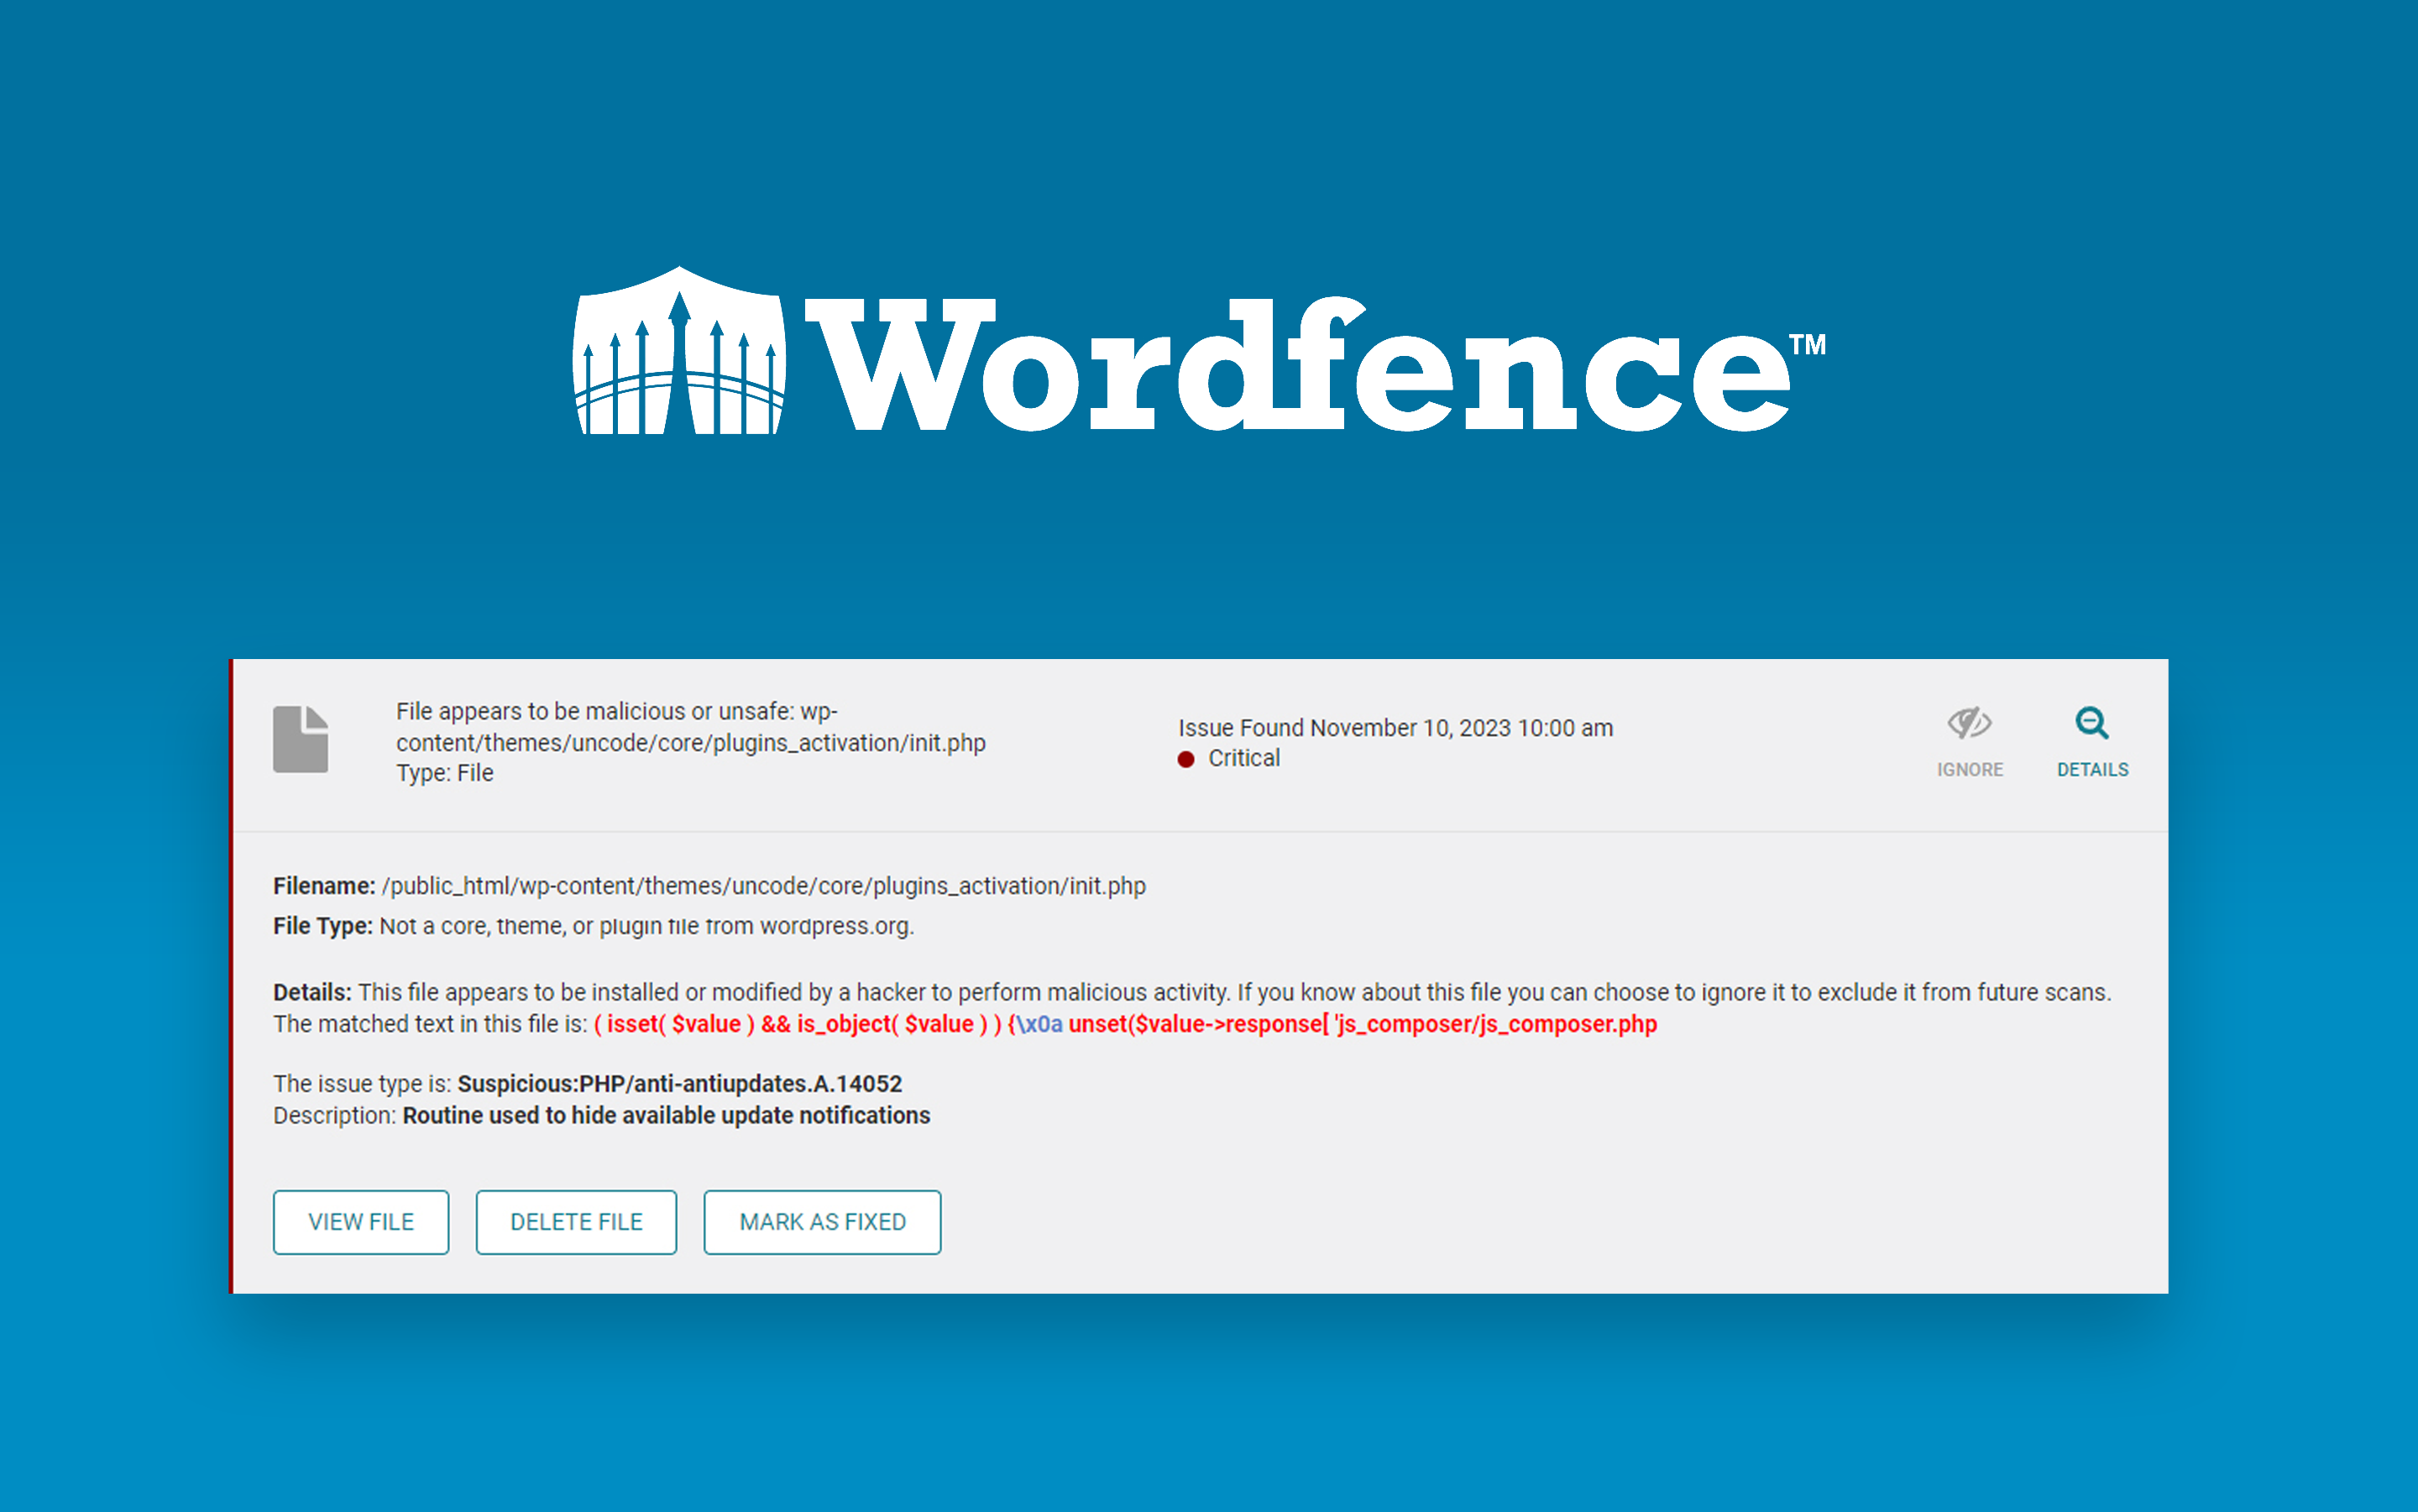Click the red matched code text
The height and width of the screenshot is (1512, 2418).
pyautogui.click(x=1126, y=1024)
